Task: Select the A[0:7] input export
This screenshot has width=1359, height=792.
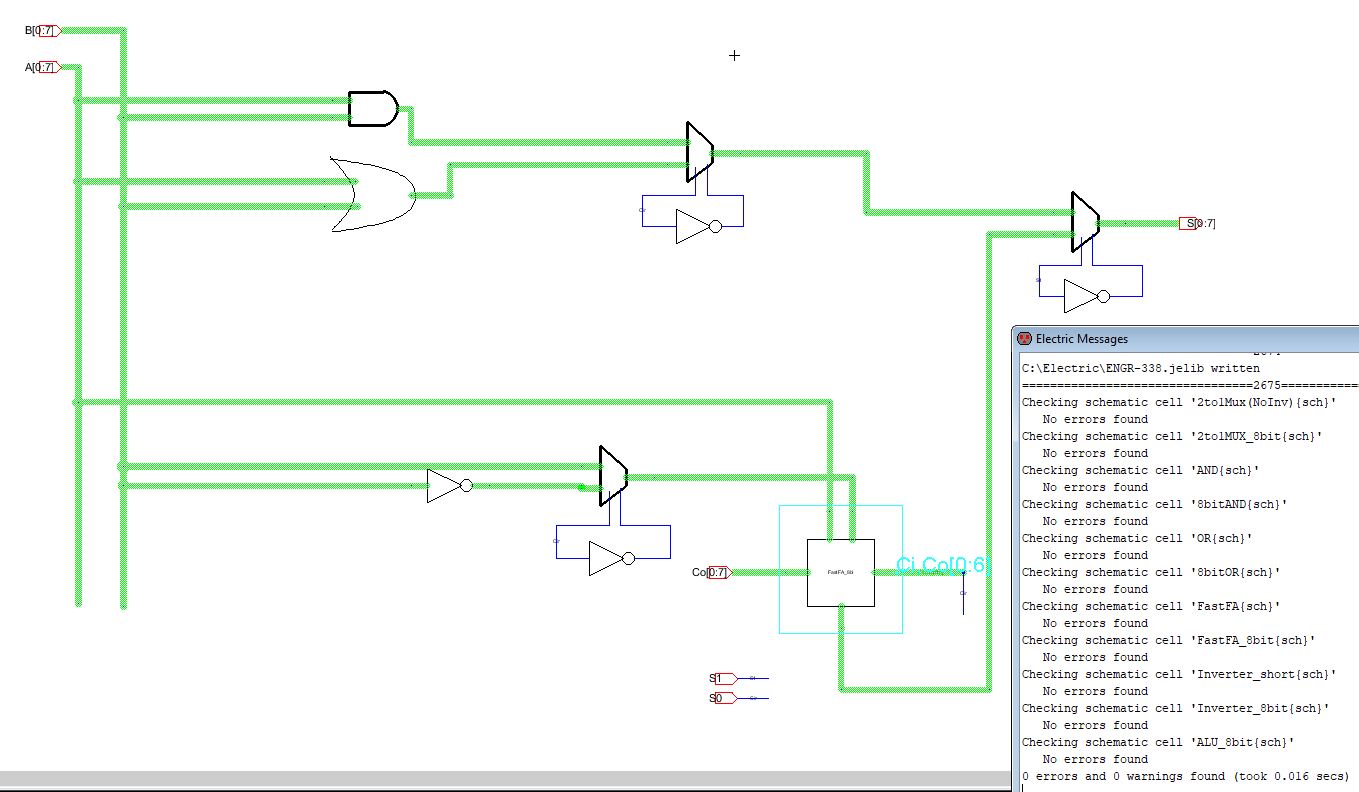Action: (43, 68)
